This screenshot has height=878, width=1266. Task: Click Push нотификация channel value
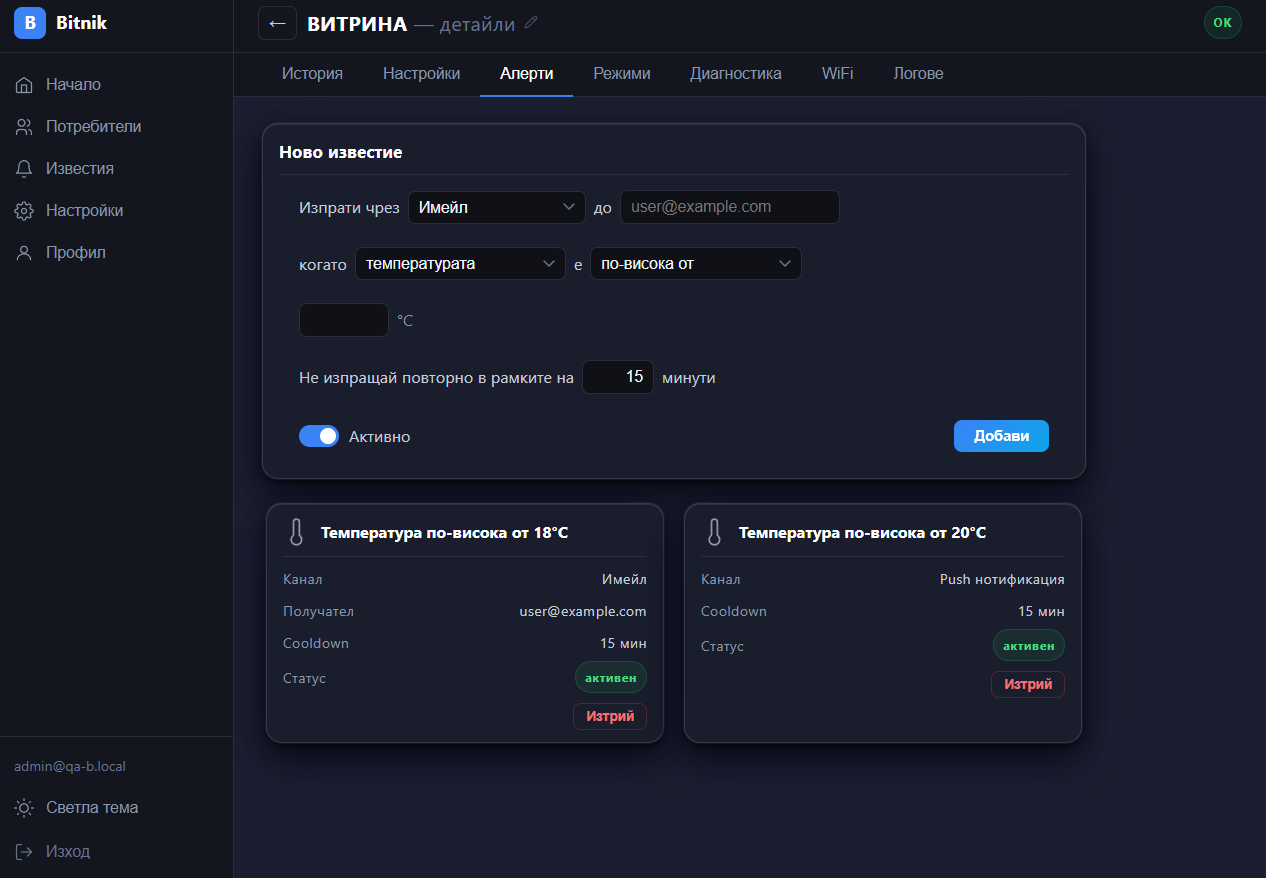(x=1002, y=579)
